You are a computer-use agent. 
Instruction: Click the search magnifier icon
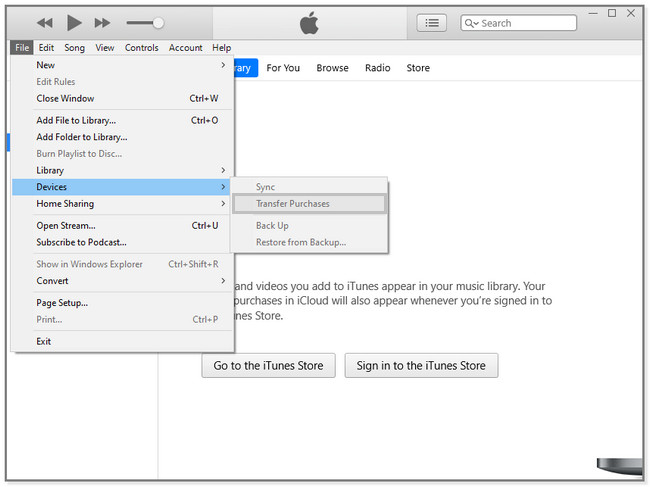472,23
